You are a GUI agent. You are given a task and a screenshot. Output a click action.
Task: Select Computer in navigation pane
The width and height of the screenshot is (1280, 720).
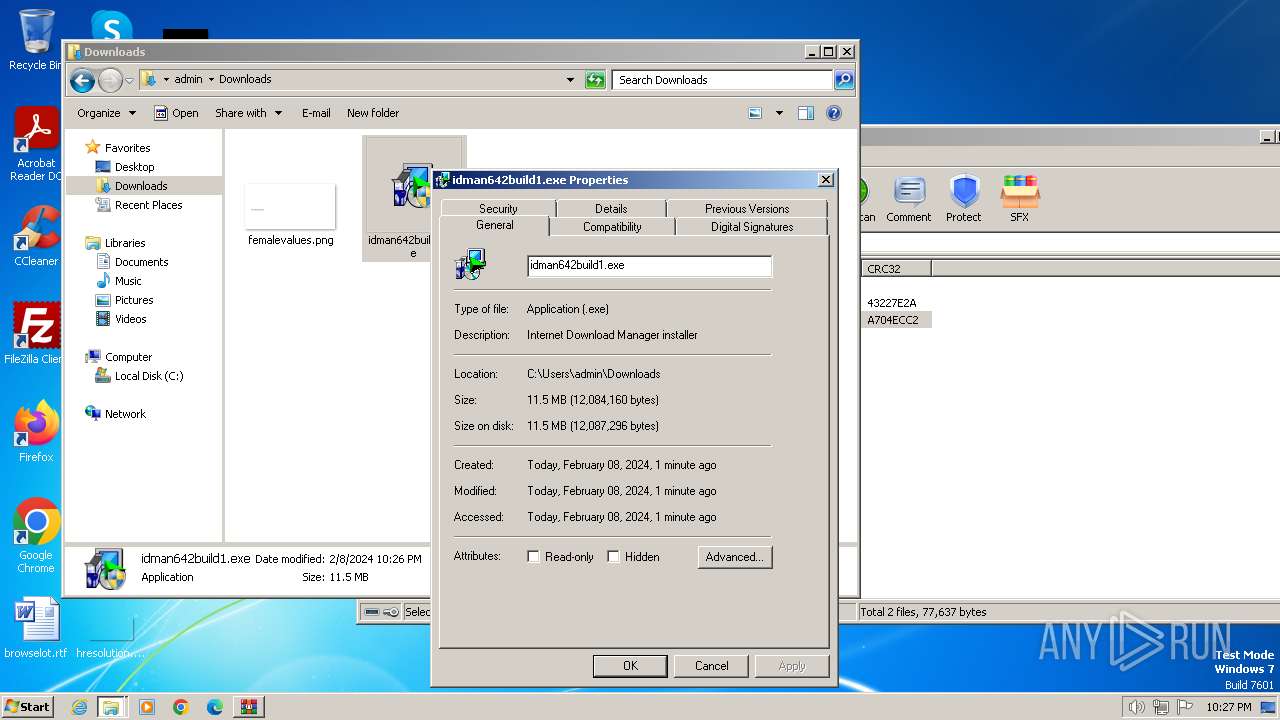click(128, 357)
